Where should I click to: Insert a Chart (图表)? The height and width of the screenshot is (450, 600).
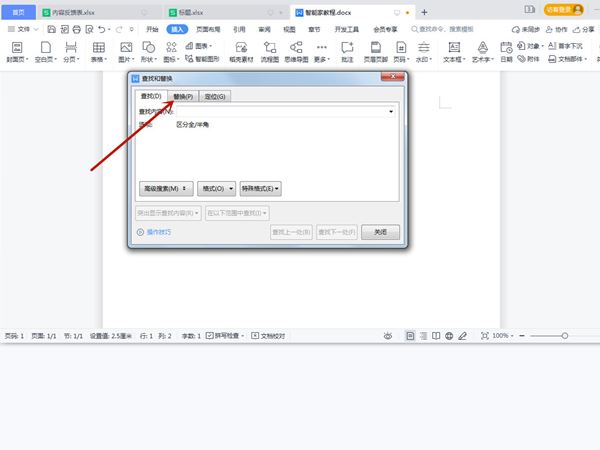pos(199,46)
